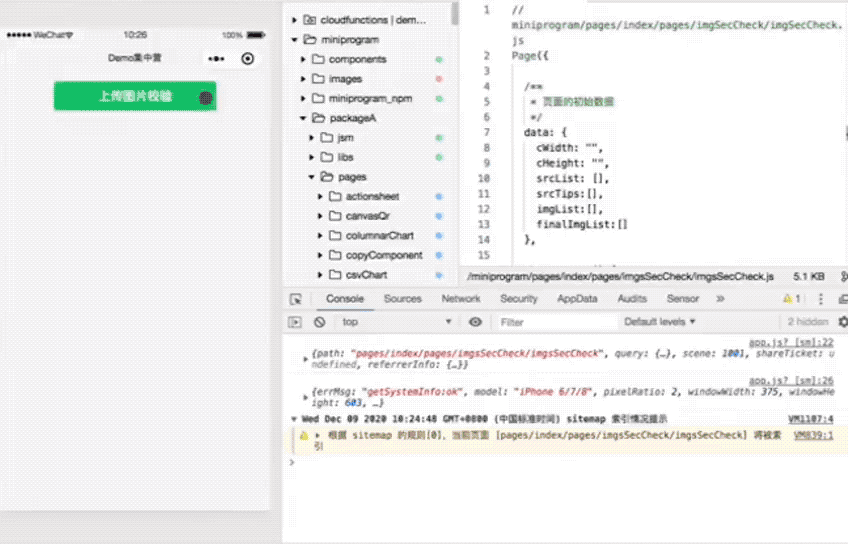Collapse the pages folder arrow
This screenshot has width=848, height=544.
[312, 177]
